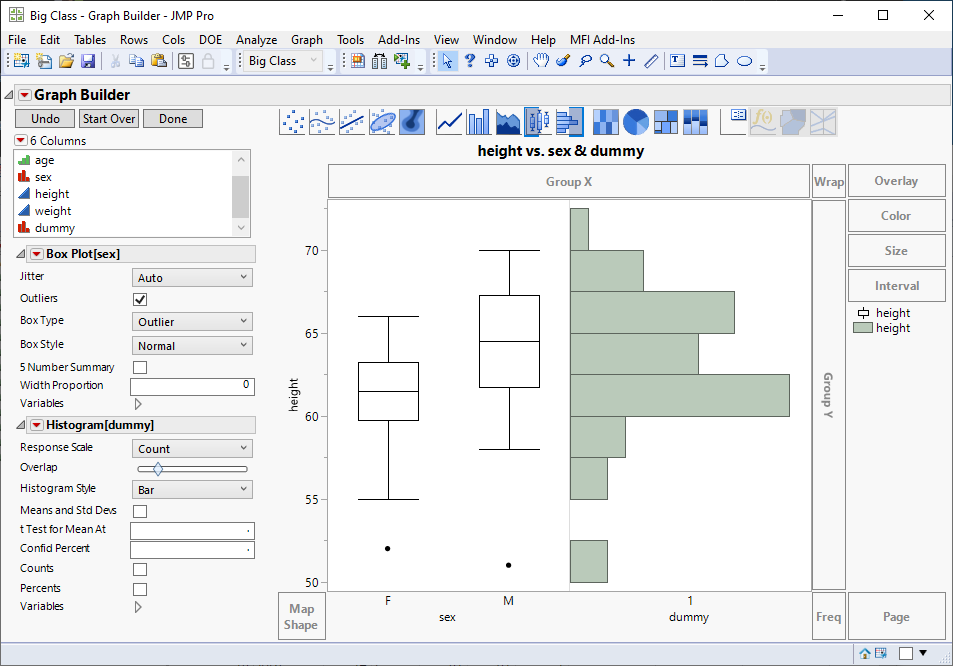Open the Box Type dropdown
The width and height of the screenshot is (953, 666).
click(191, 321)
